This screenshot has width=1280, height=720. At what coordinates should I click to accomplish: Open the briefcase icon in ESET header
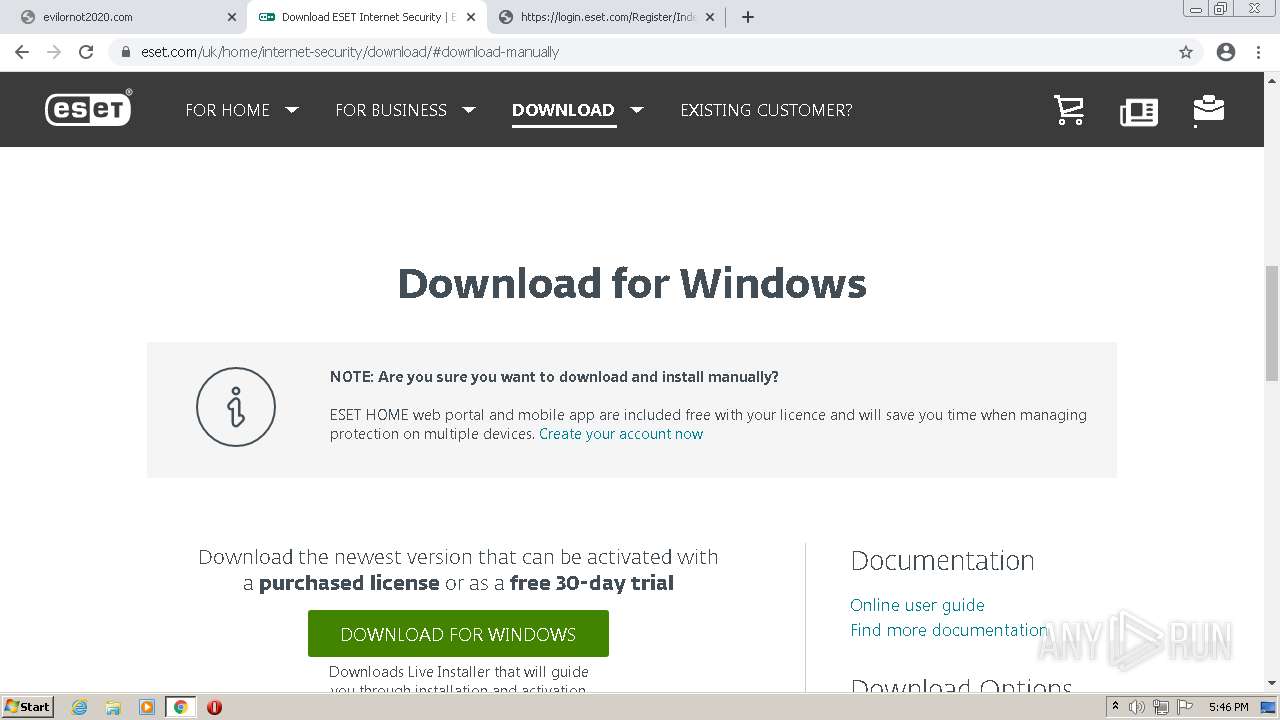[x=1209, y=110]
